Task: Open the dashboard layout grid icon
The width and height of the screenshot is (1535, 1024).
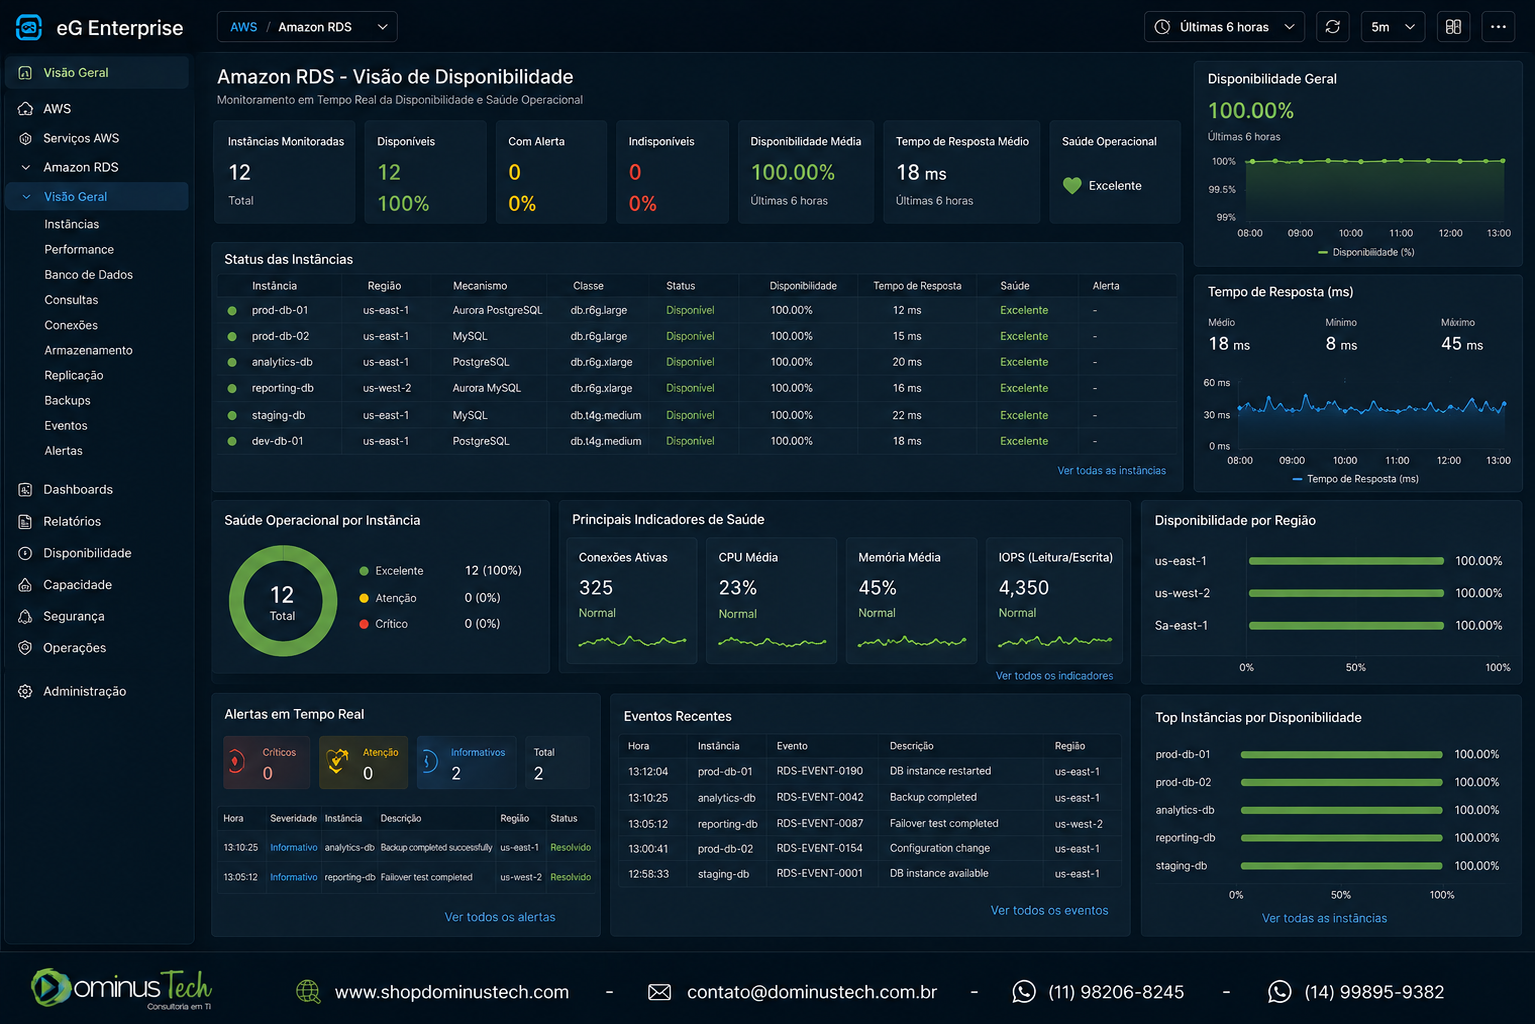Action: click(x=1453, y=27)
